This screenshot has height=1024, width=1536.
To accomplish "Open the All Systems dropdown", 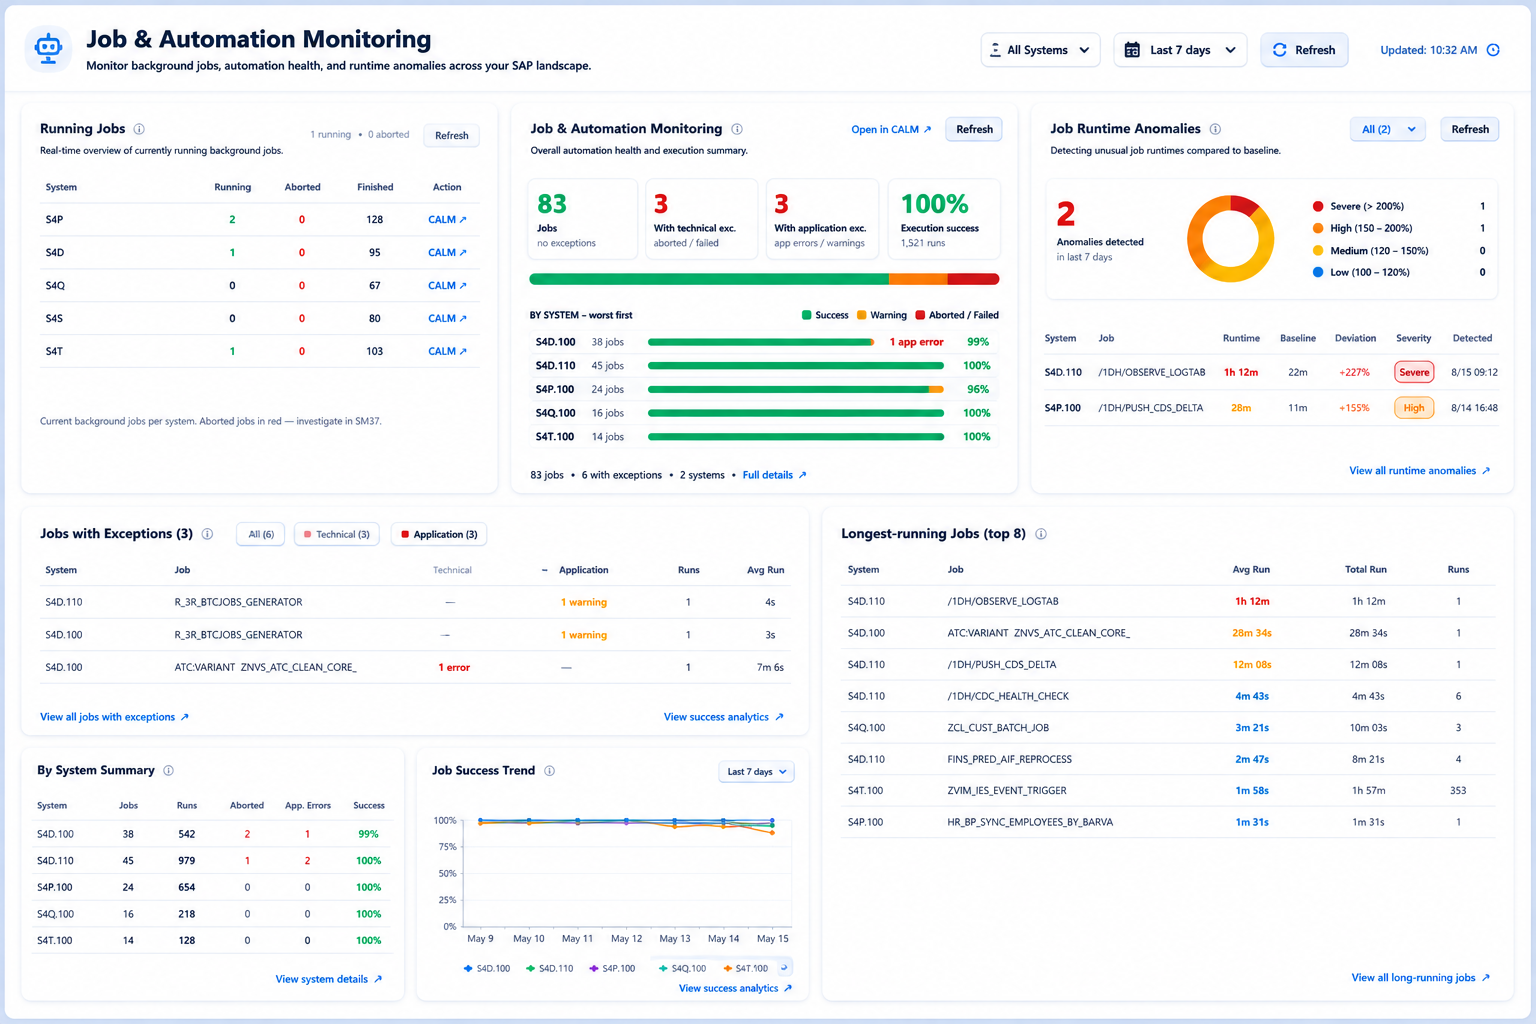I will pyautogui.click(x=1040, y=50).
